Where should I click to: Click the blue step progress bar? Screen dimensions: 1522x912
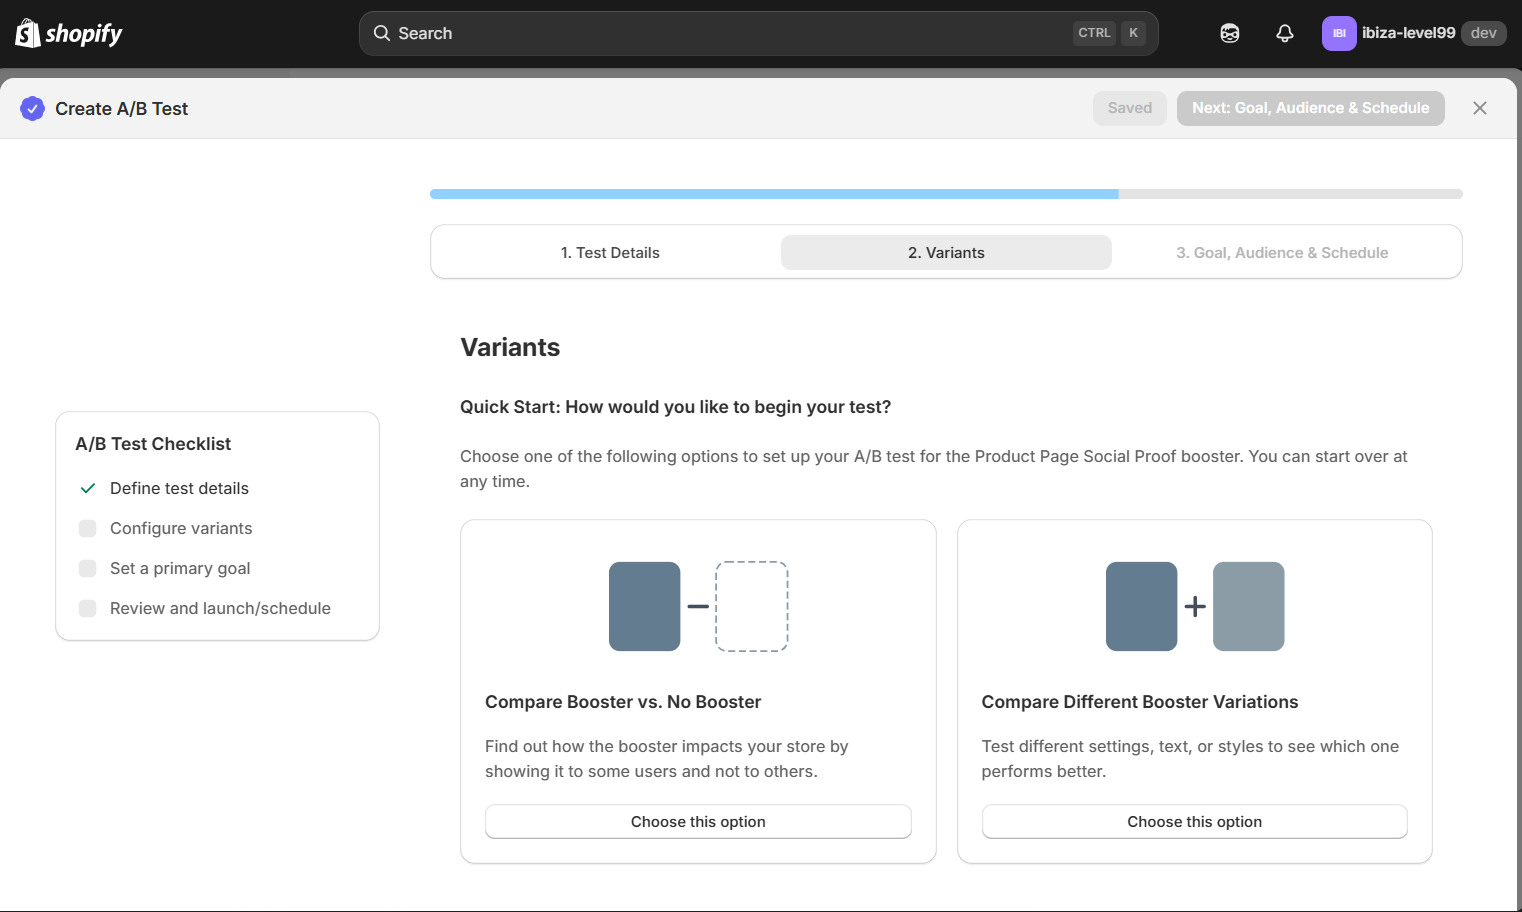click(774, 194)
